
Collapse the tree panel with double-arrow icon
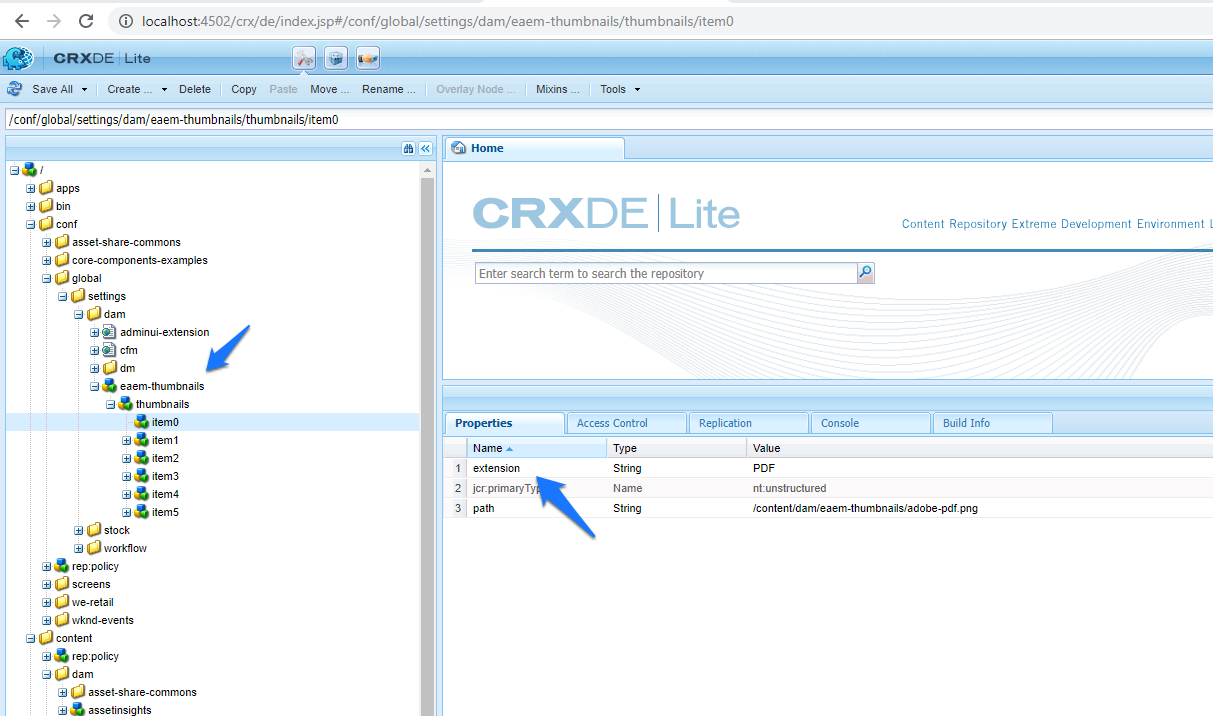425,148
